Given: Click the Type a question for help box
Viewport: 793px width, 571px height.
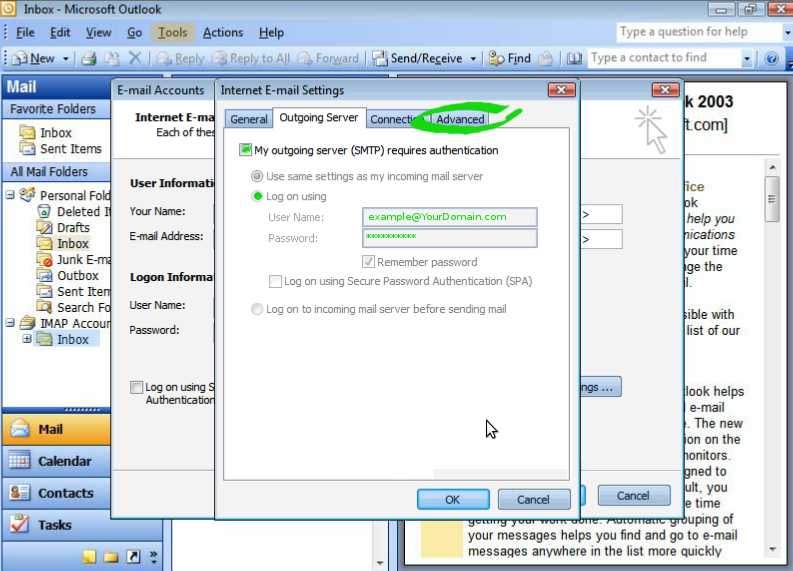Looking at the screenshot, I should click(x=699, y=32).
